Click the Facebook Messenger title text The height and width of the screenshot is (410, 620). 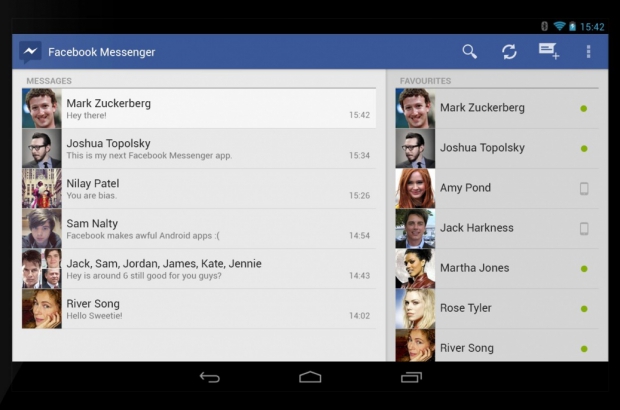coord(102,52)
